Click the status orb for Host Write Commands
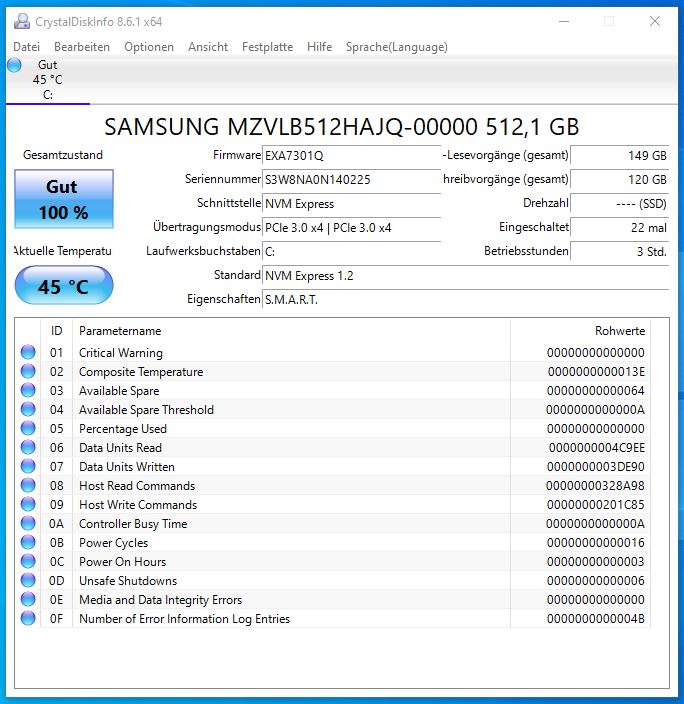684x704 pixels. click(x=28, y=504)
